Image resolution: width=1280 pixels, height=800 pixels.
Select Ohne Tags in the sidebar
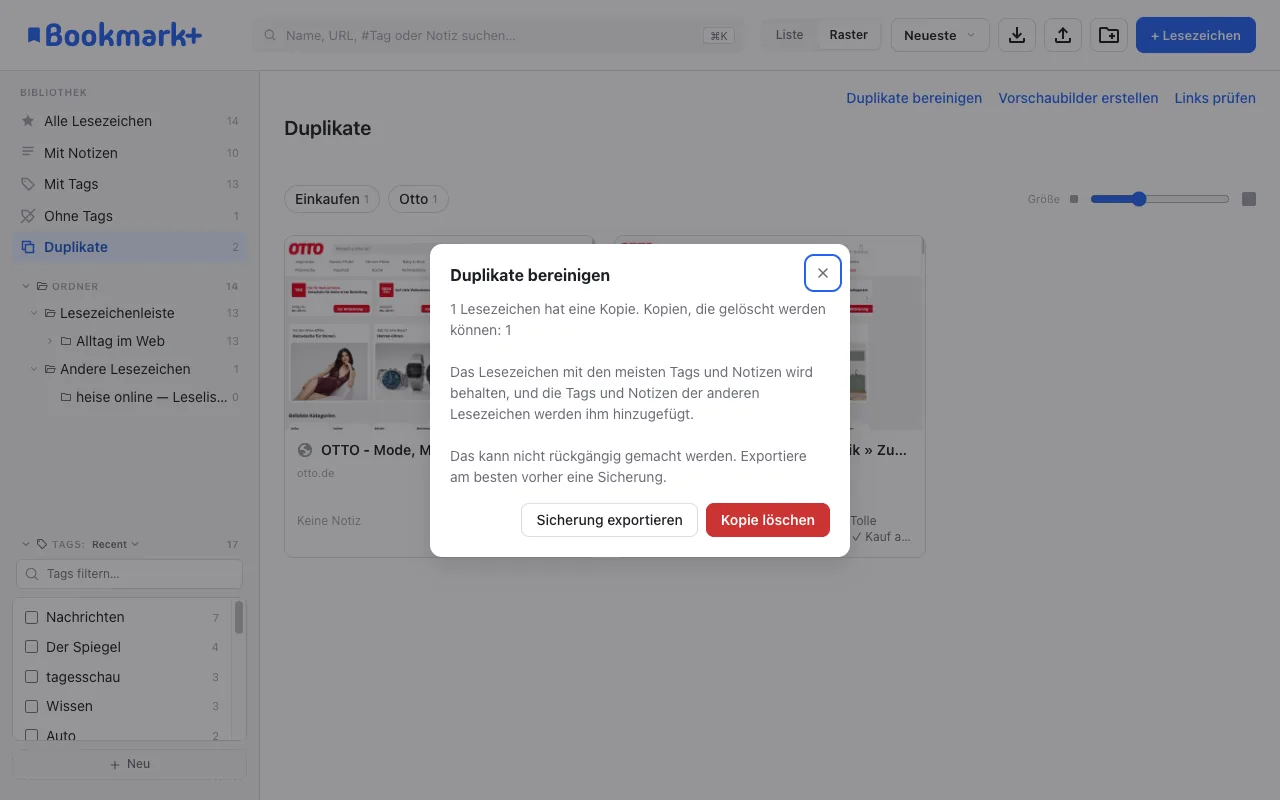130,216
